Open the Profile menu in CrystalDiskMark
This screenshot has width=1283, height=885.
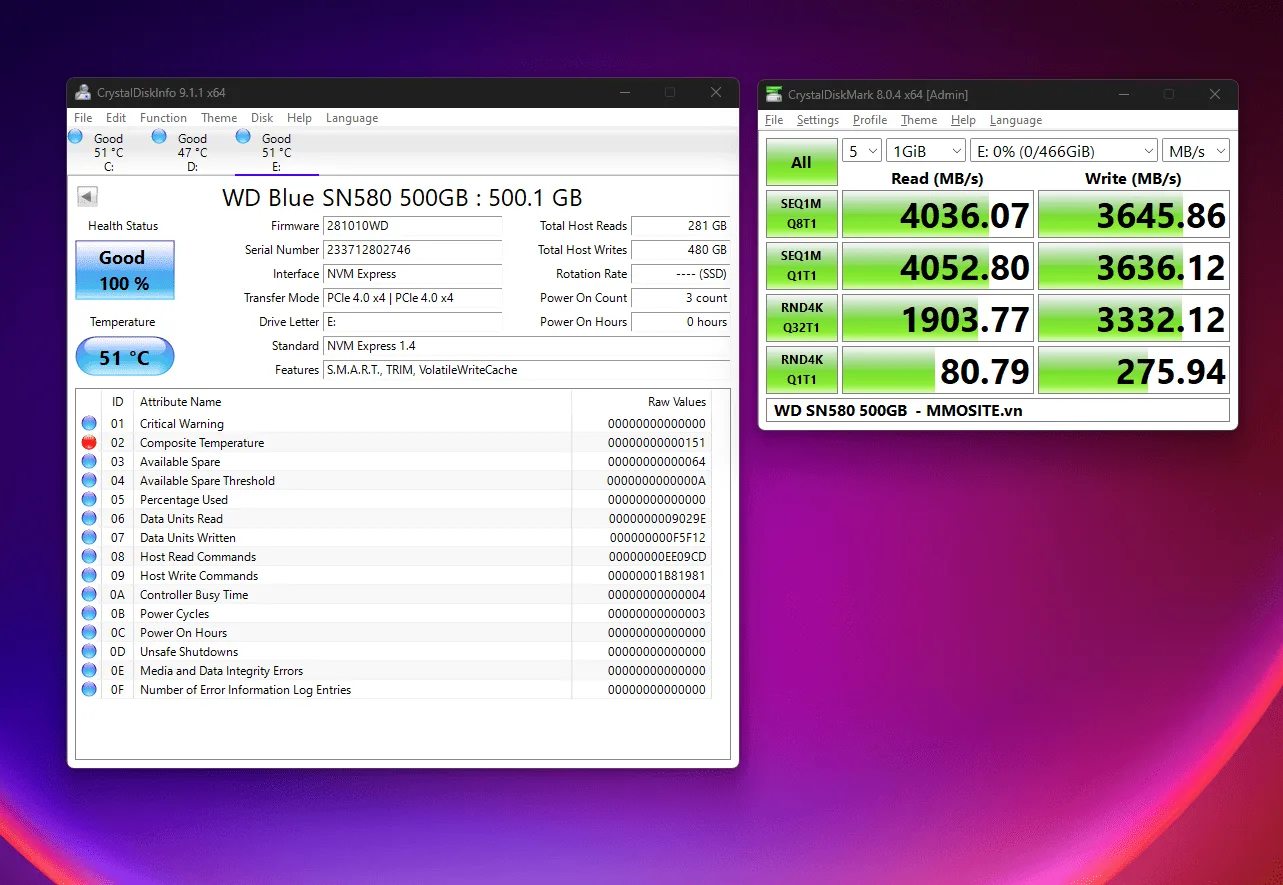[869, 120]
